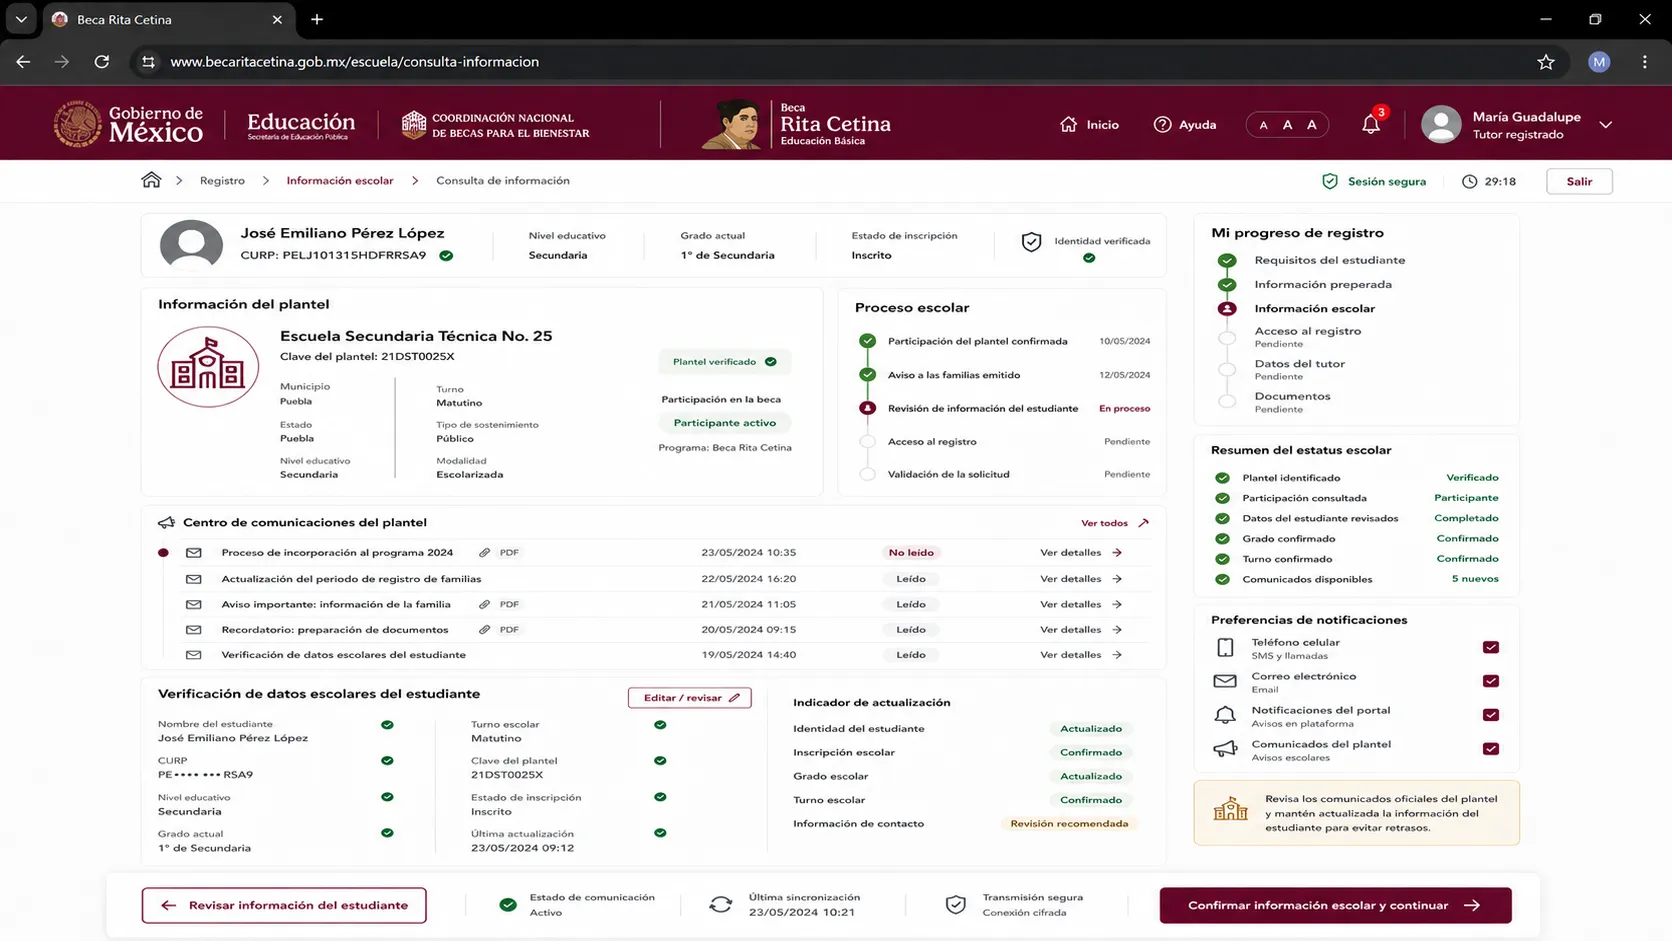Bookmark this page with the star icon

(x=1546, y=62)
